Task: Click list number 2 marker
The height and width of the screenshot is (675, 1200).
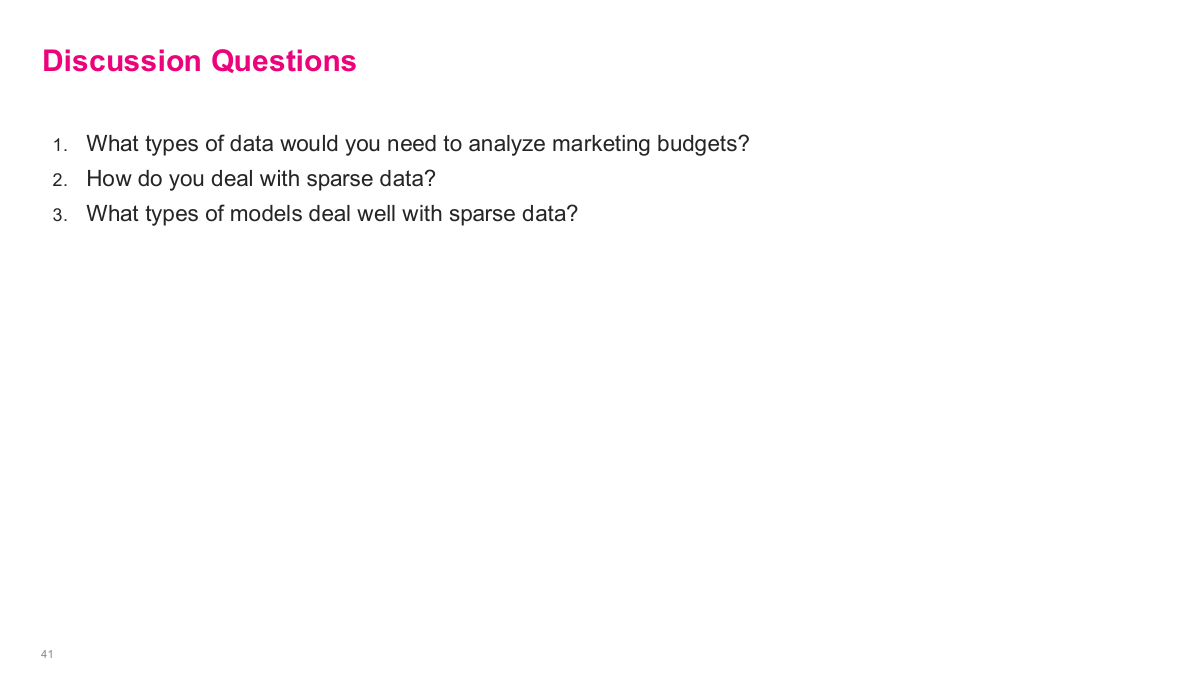Action: click(x=59, y=180)
